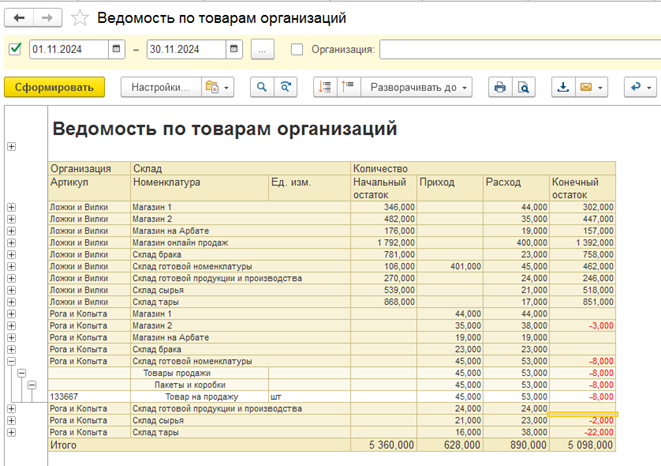The width and height of the screenshot is (661, 466).
Task: Expand Ложки и Вилки Склад брака row
Action: (x=11, y=255)
